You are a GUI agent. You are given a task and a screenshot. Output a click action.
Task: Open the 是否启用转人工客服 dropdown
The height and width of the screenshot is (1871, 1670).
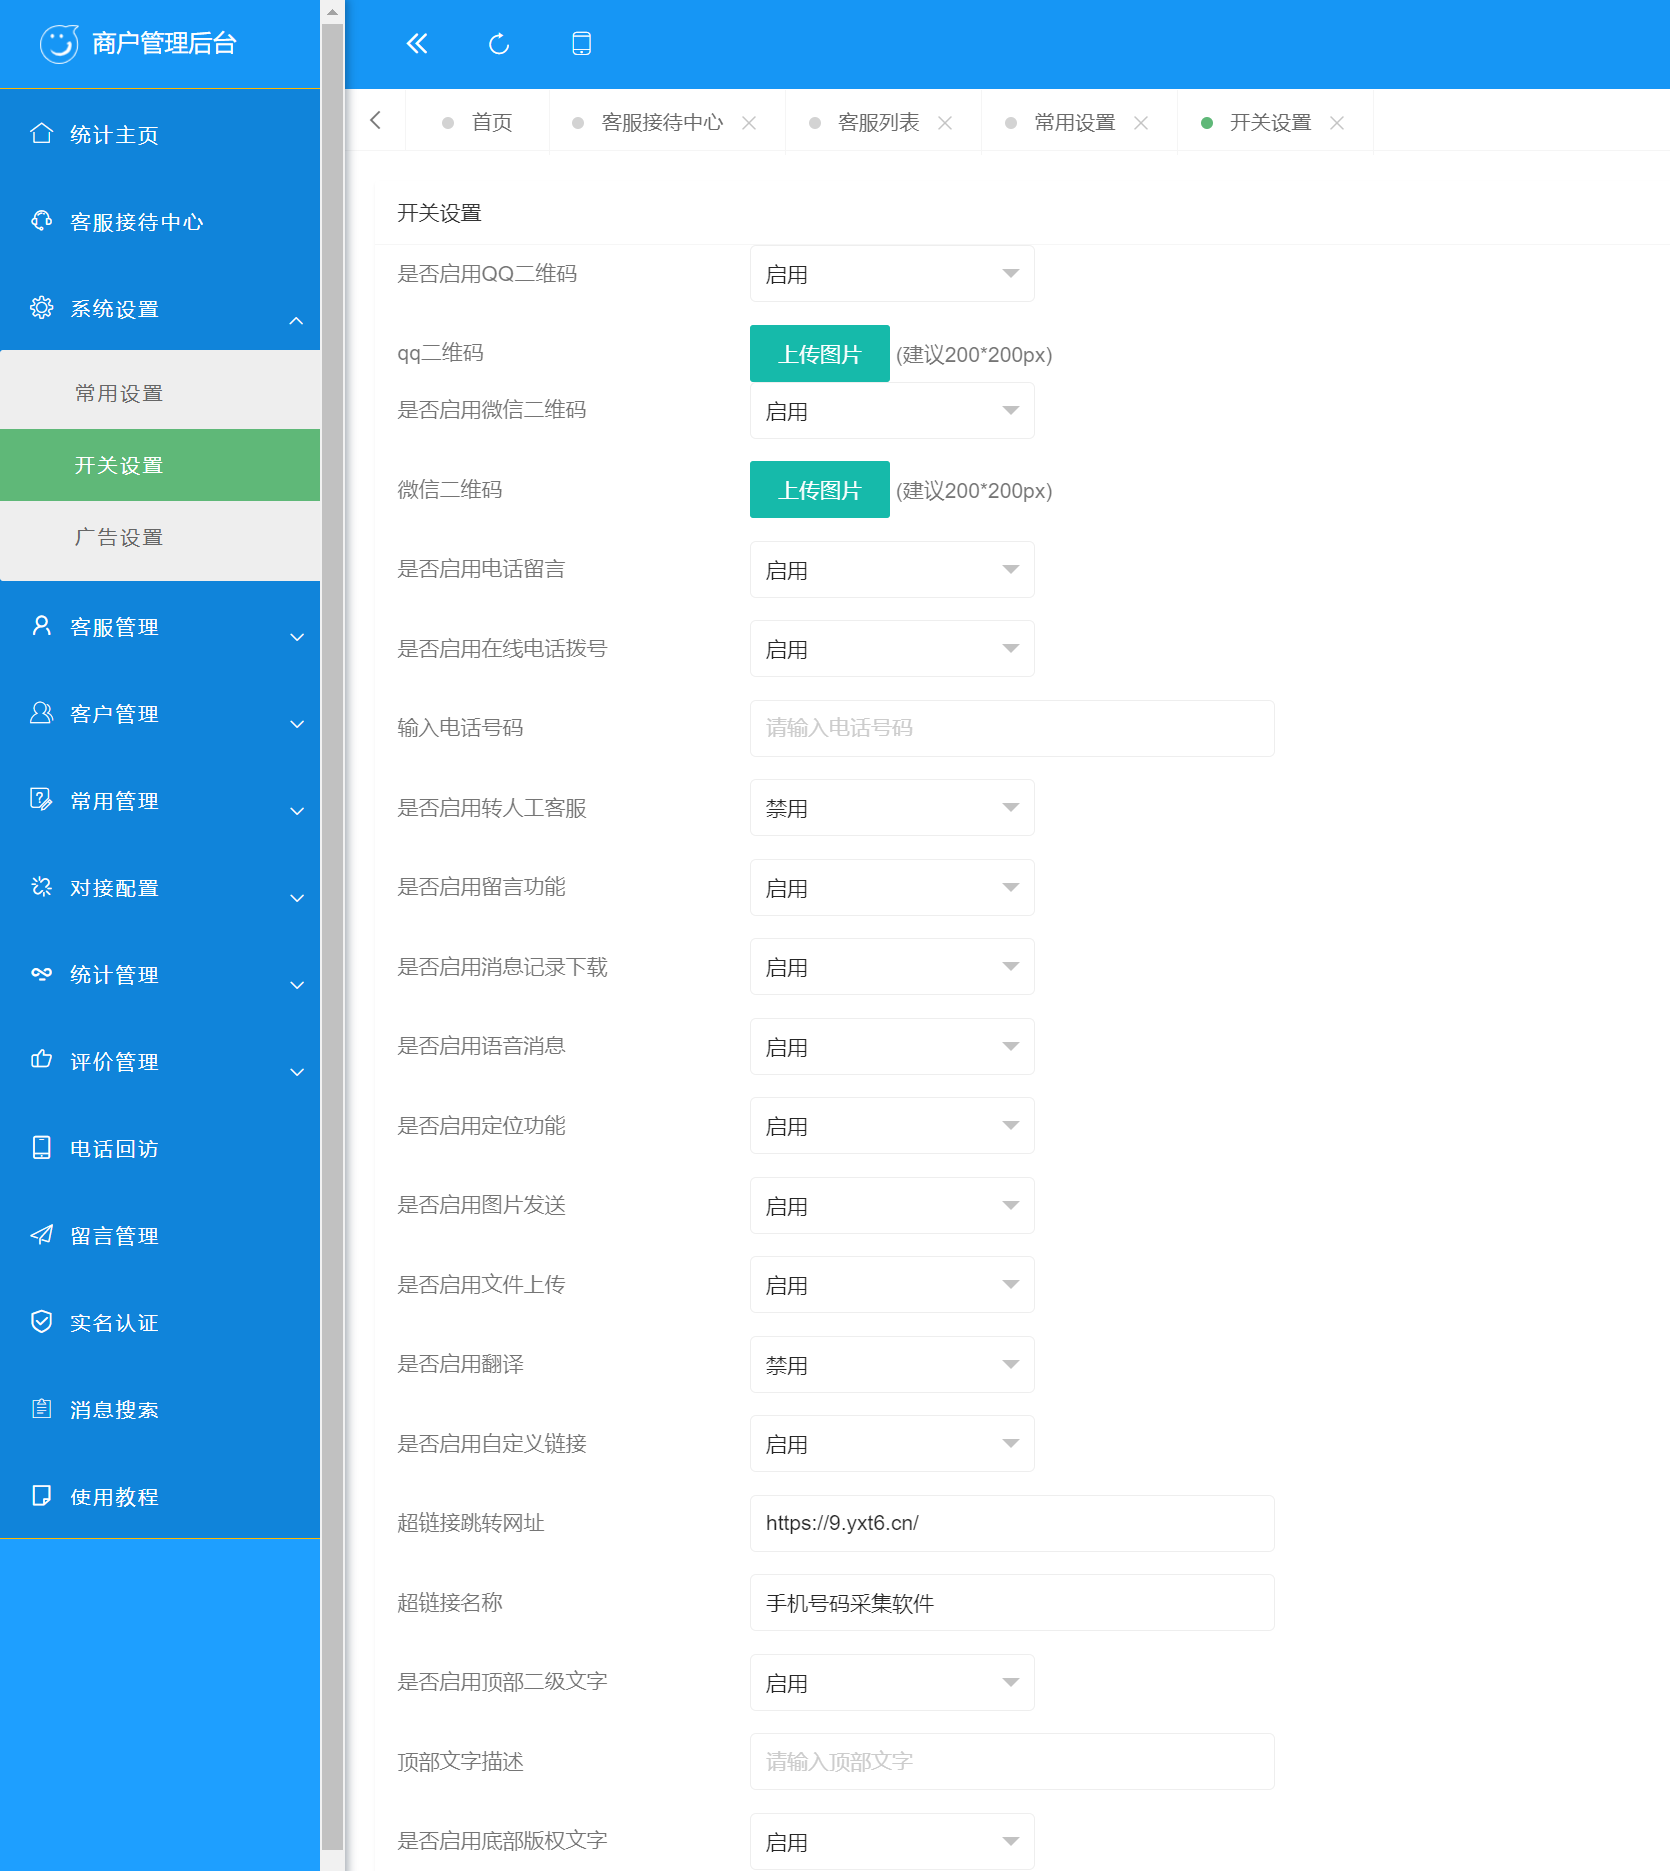[892, 808]
